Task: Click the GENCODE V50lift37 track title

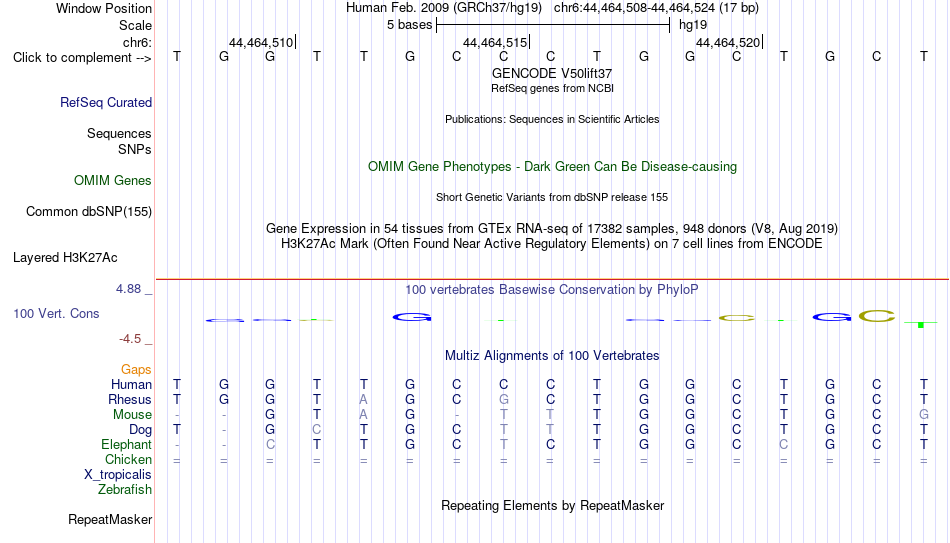Action: coord(552,73)
